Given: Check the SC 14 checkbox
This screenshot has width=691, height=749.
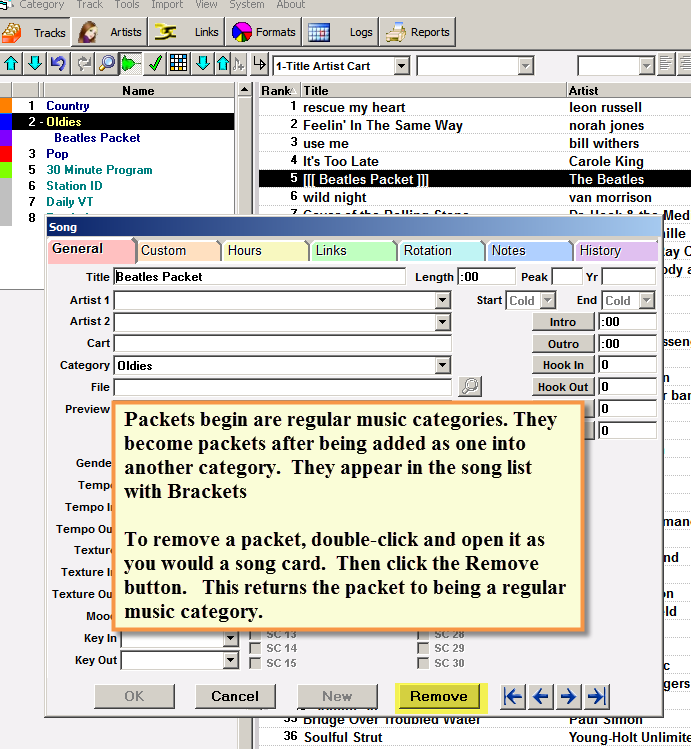Looking at the screenshot, I should point(255,648).
